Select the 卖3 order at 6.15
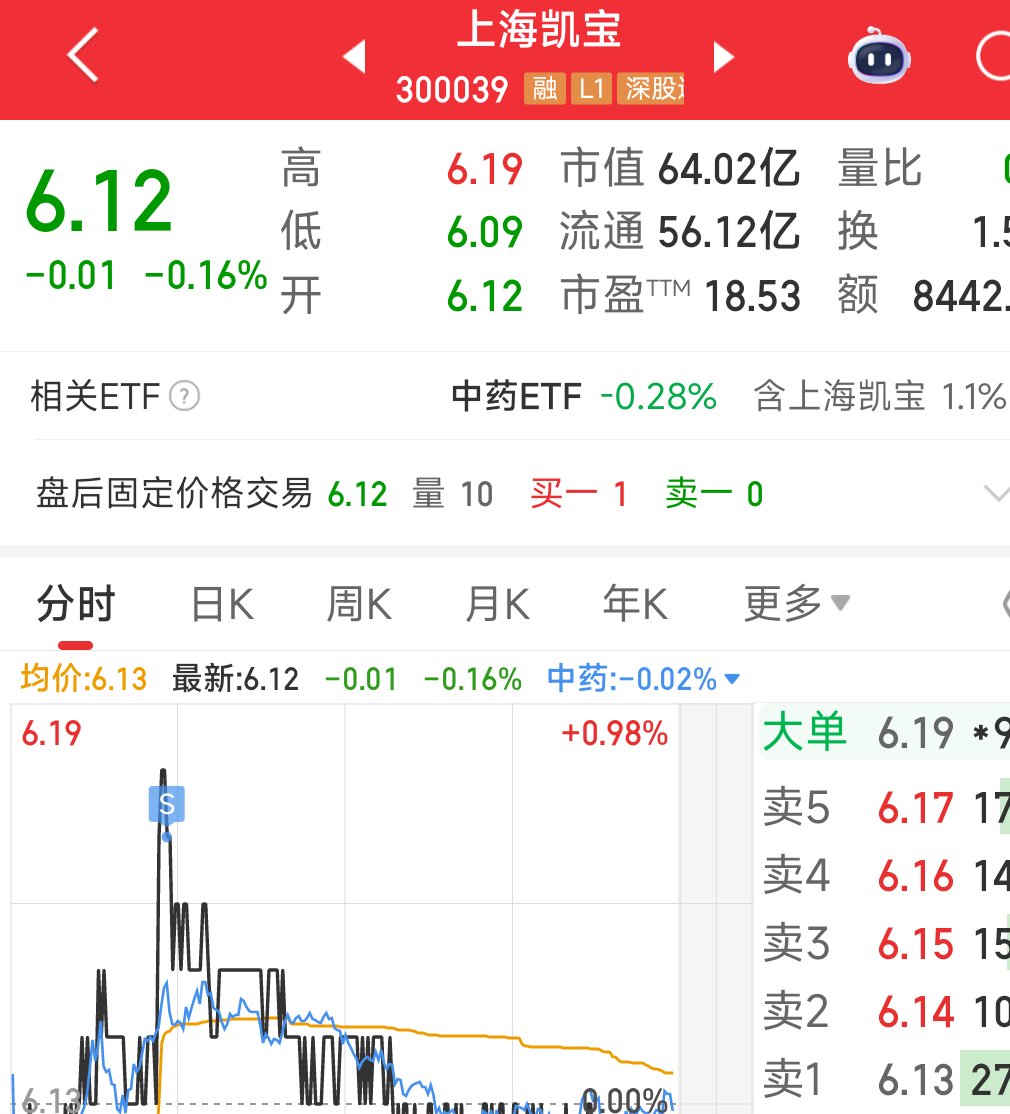The width and height of the screenshot is (1010, 1114). click(x=886, y=943)
